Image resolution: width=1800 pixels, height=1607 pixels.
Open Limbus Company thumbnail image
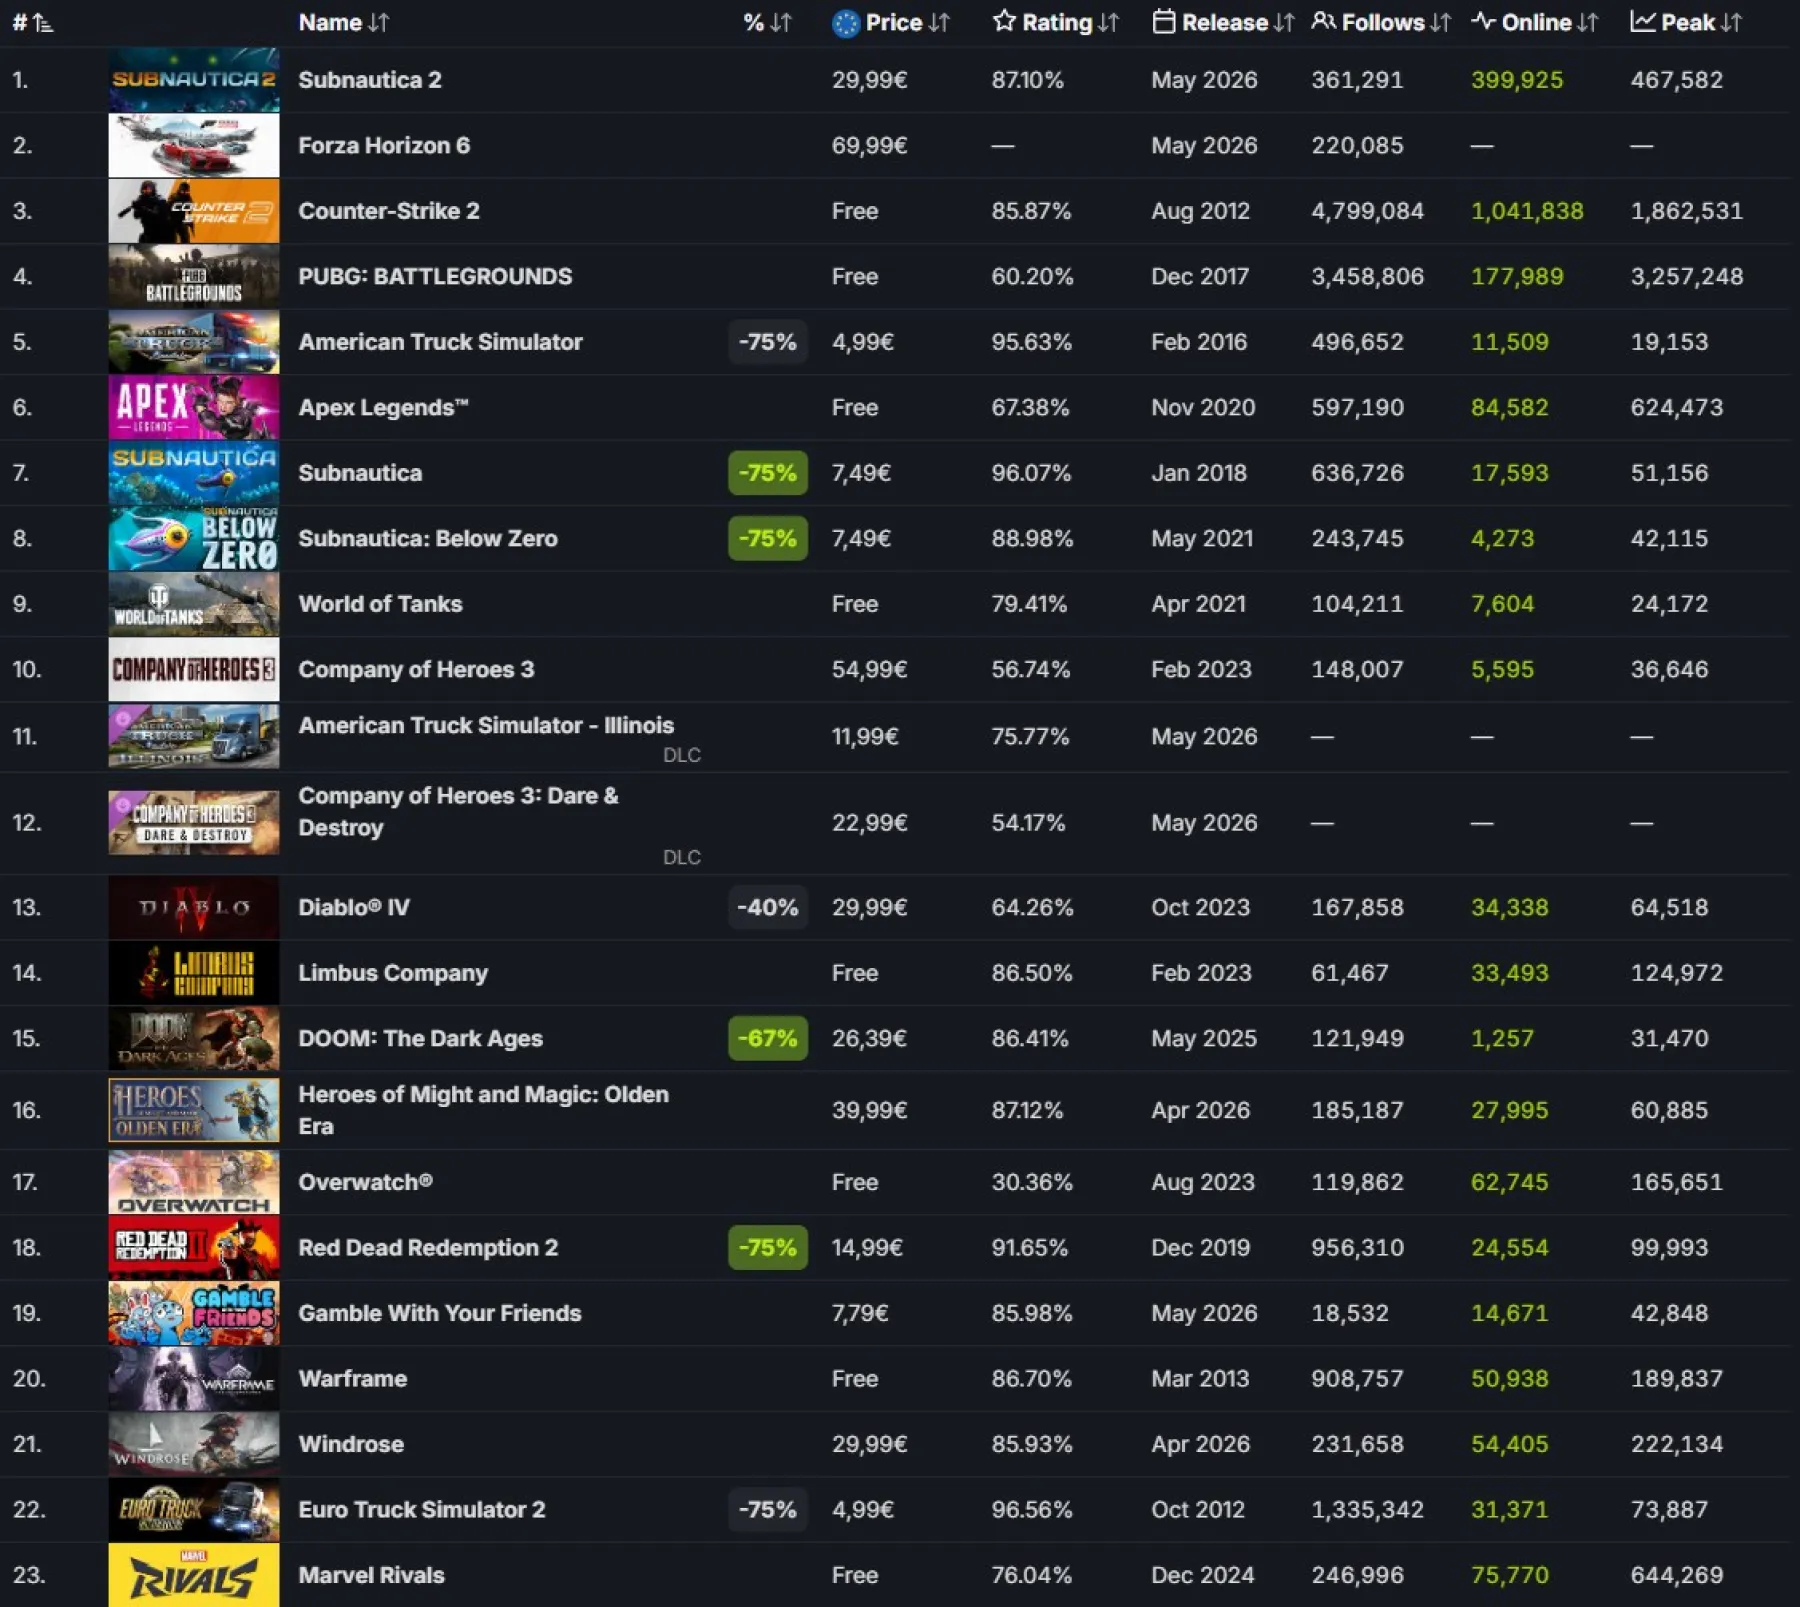click(x=194, y=973)
